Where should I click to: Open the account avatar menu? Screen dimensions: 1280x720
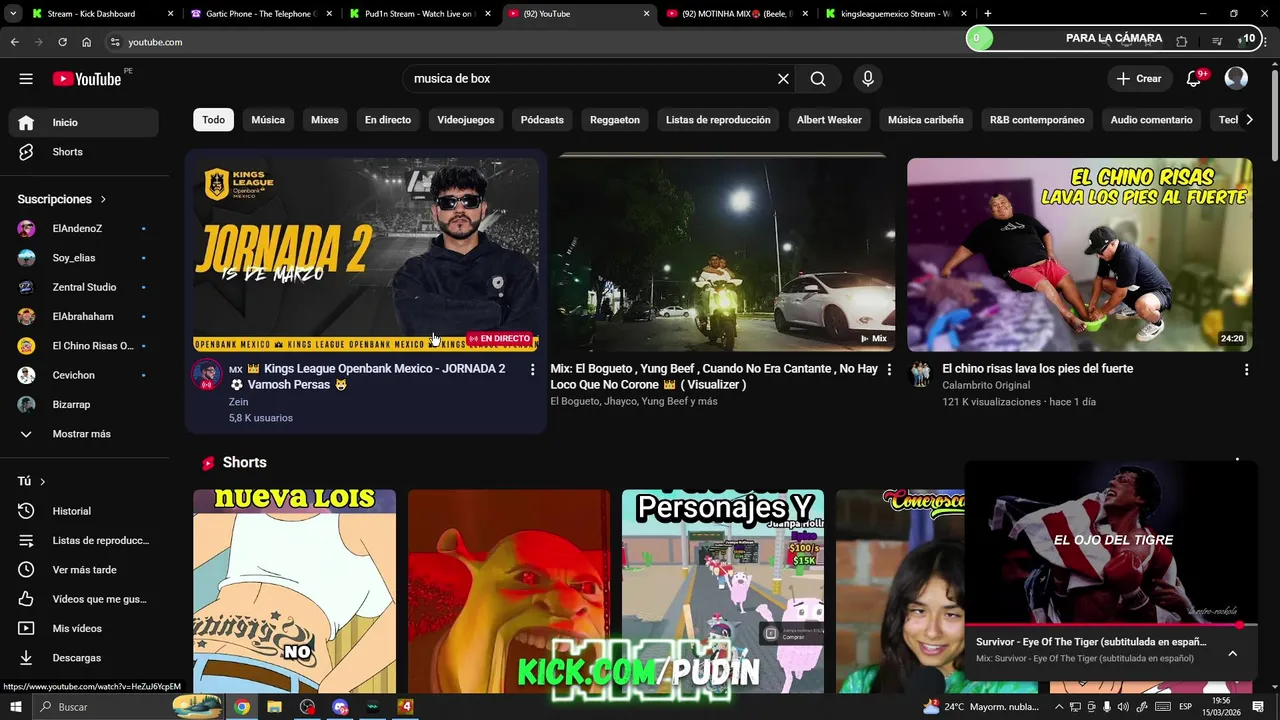click(1236, 79)
